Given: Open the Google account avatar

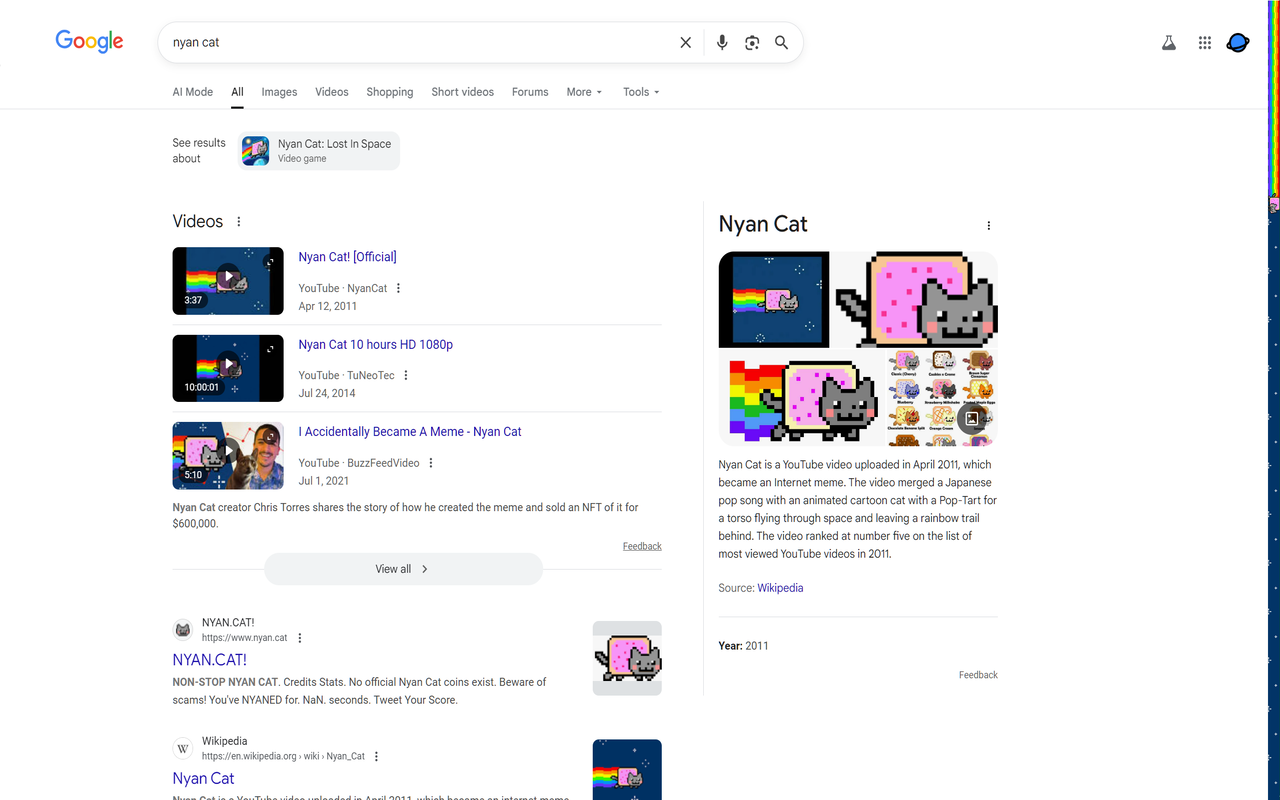Looking at the screenshot, I should point(1238,43).
